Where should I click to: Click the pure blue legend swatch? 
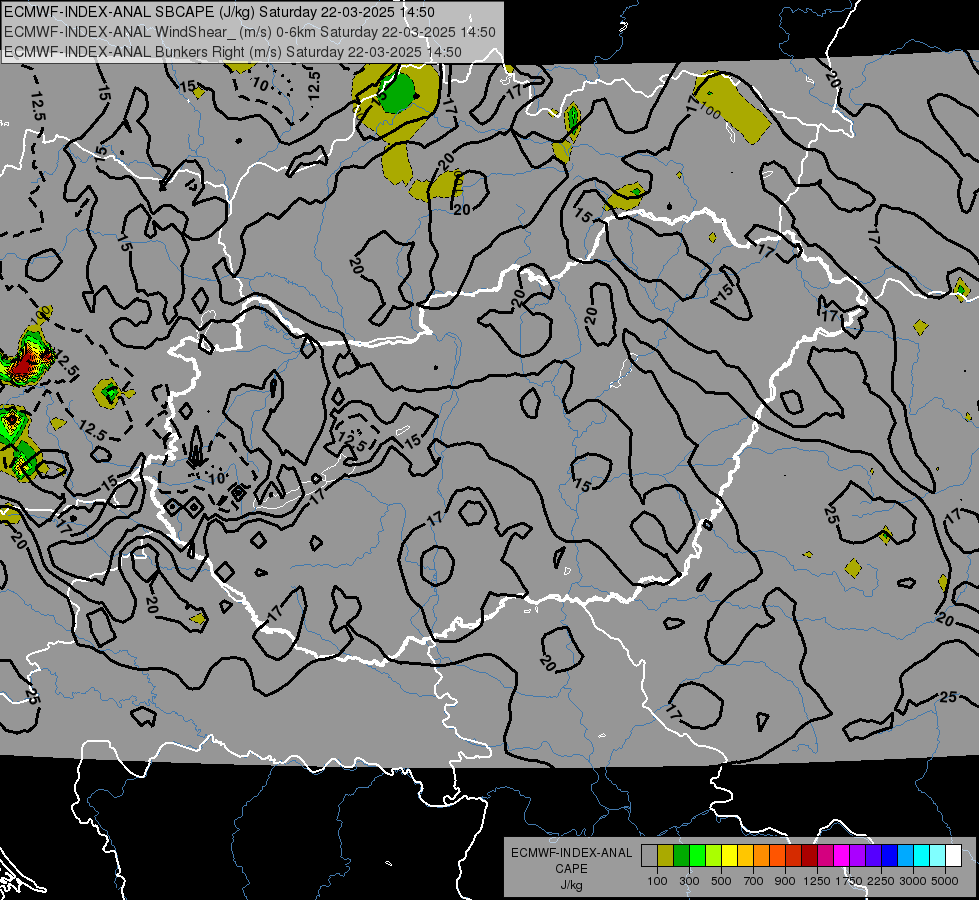890,855
